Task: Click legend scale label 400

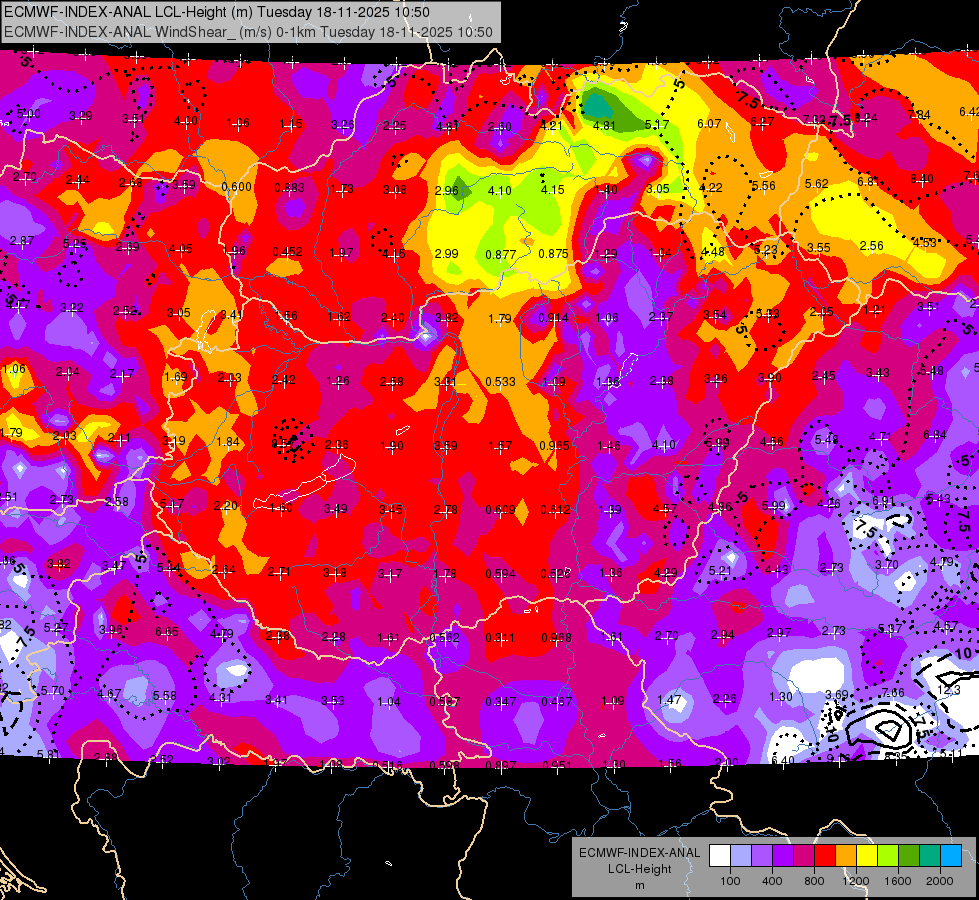Action: [x=772, y=881]
